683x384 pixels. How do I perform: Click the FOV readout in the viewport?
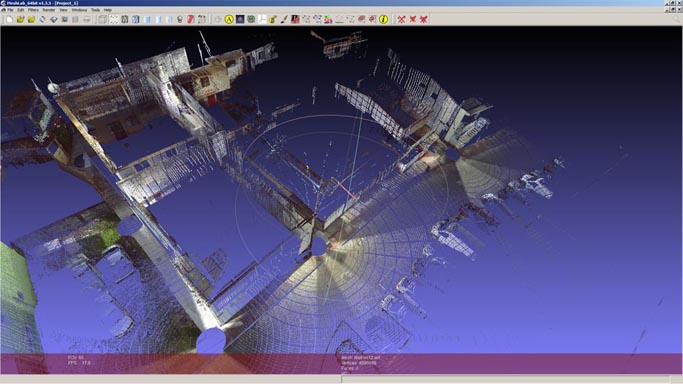point(75,357)
